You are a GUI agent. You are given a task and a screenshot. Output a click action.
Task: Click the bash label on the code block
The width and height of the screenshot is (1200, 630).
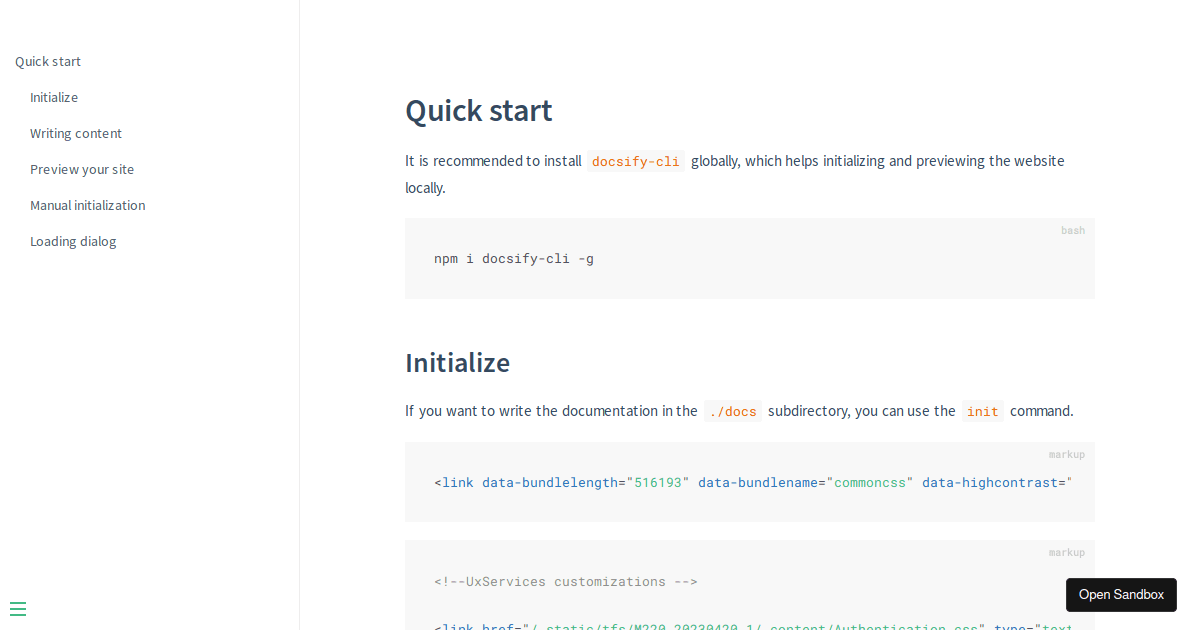point(1072,230)
